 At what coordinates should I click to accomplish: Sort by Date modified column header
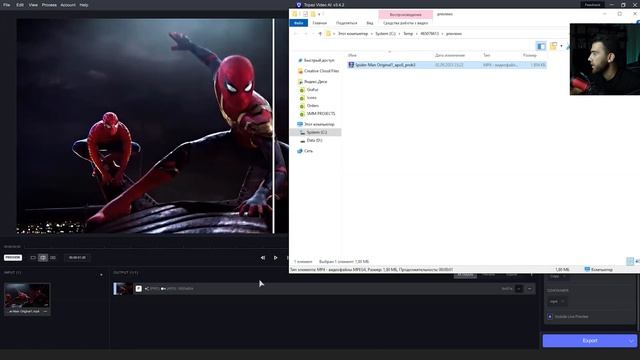pos(450,55)
